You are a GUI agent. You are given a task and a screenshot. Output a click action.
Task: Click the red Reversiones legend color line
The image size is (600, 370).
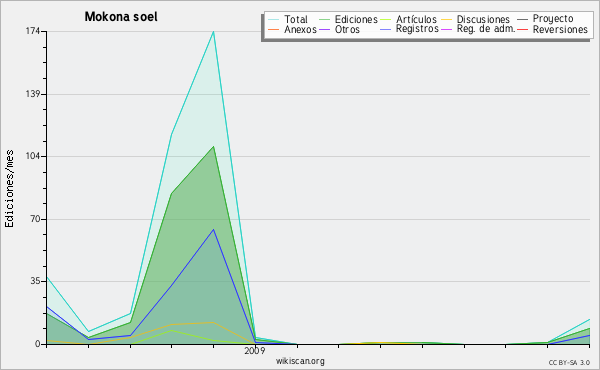tap(522, 29)
